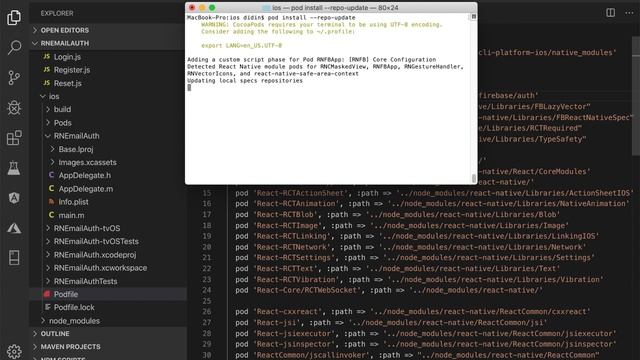Minimize the terminal with yellow button
Screen dimensions: 640x360
pos(202,7)
